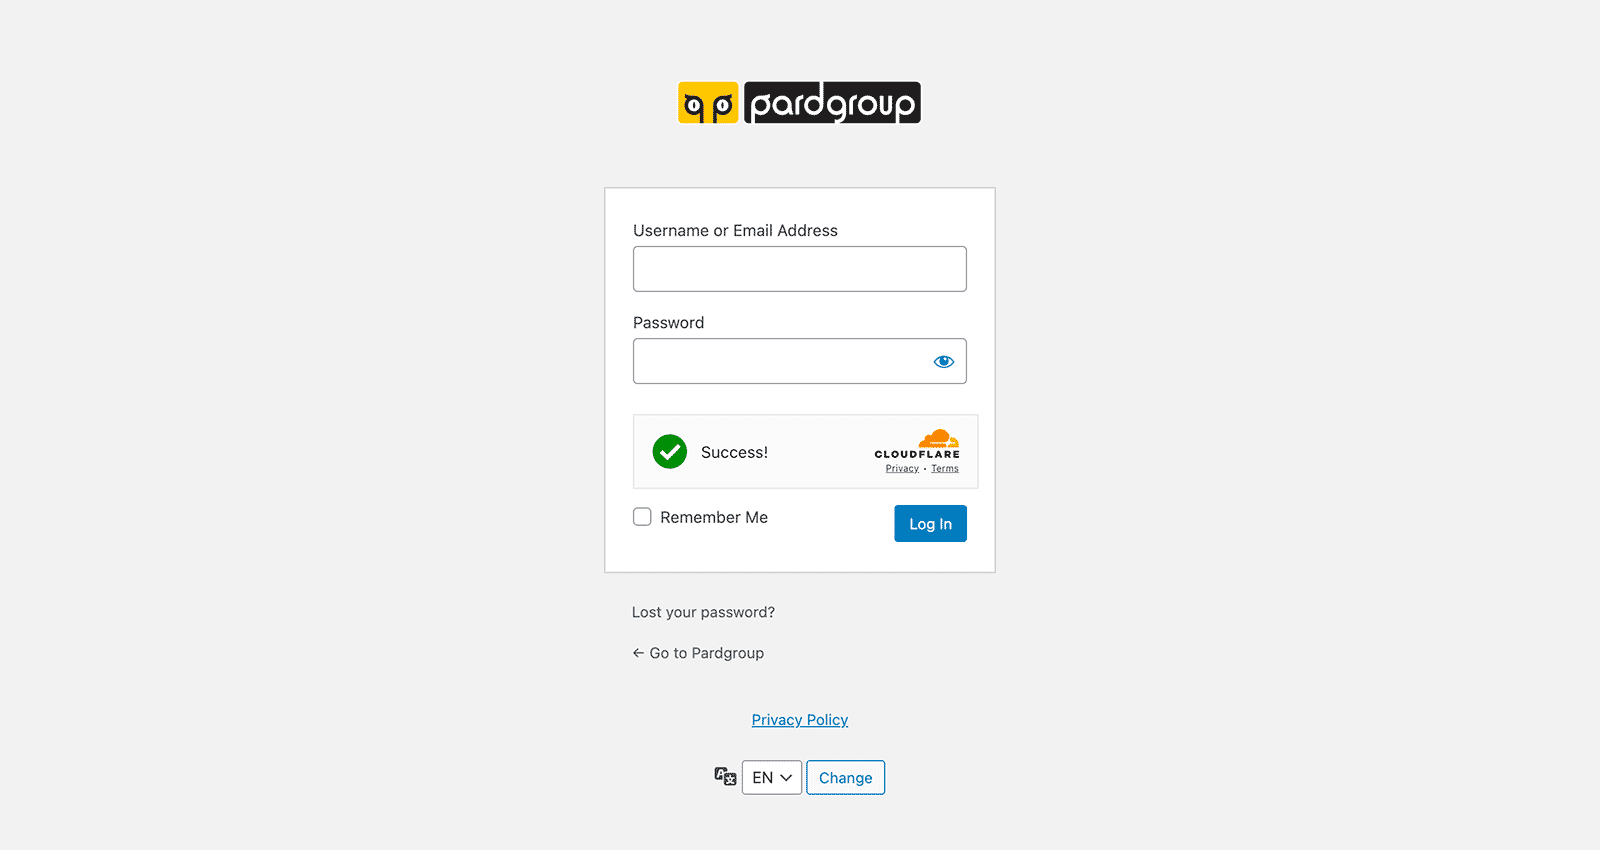The height and width of the screenshot is (850, 1600).
Task: Click the Change language button
Action: coord(846,778)
